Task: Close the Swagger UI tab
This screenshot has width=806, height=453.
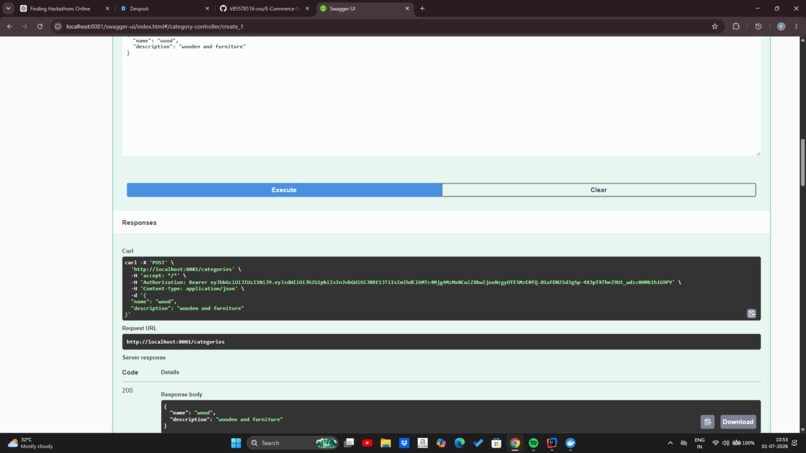Action: click(x=407, y=9)
